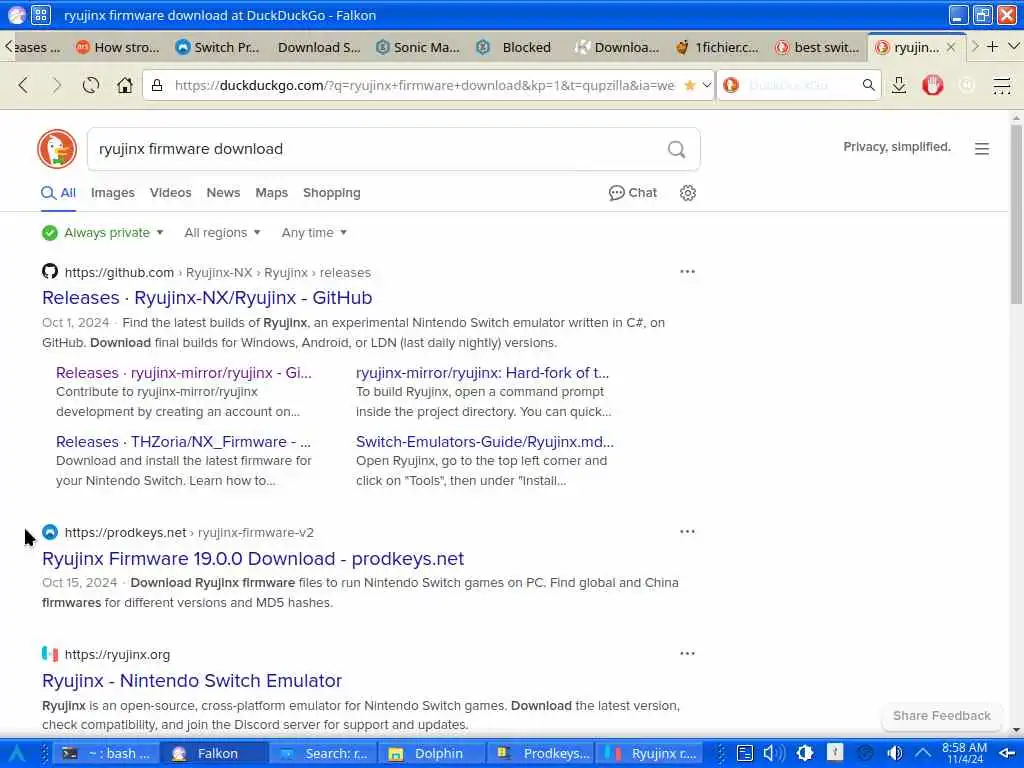Open DuckDuckGo side menu hamburger

coord(982,149)
